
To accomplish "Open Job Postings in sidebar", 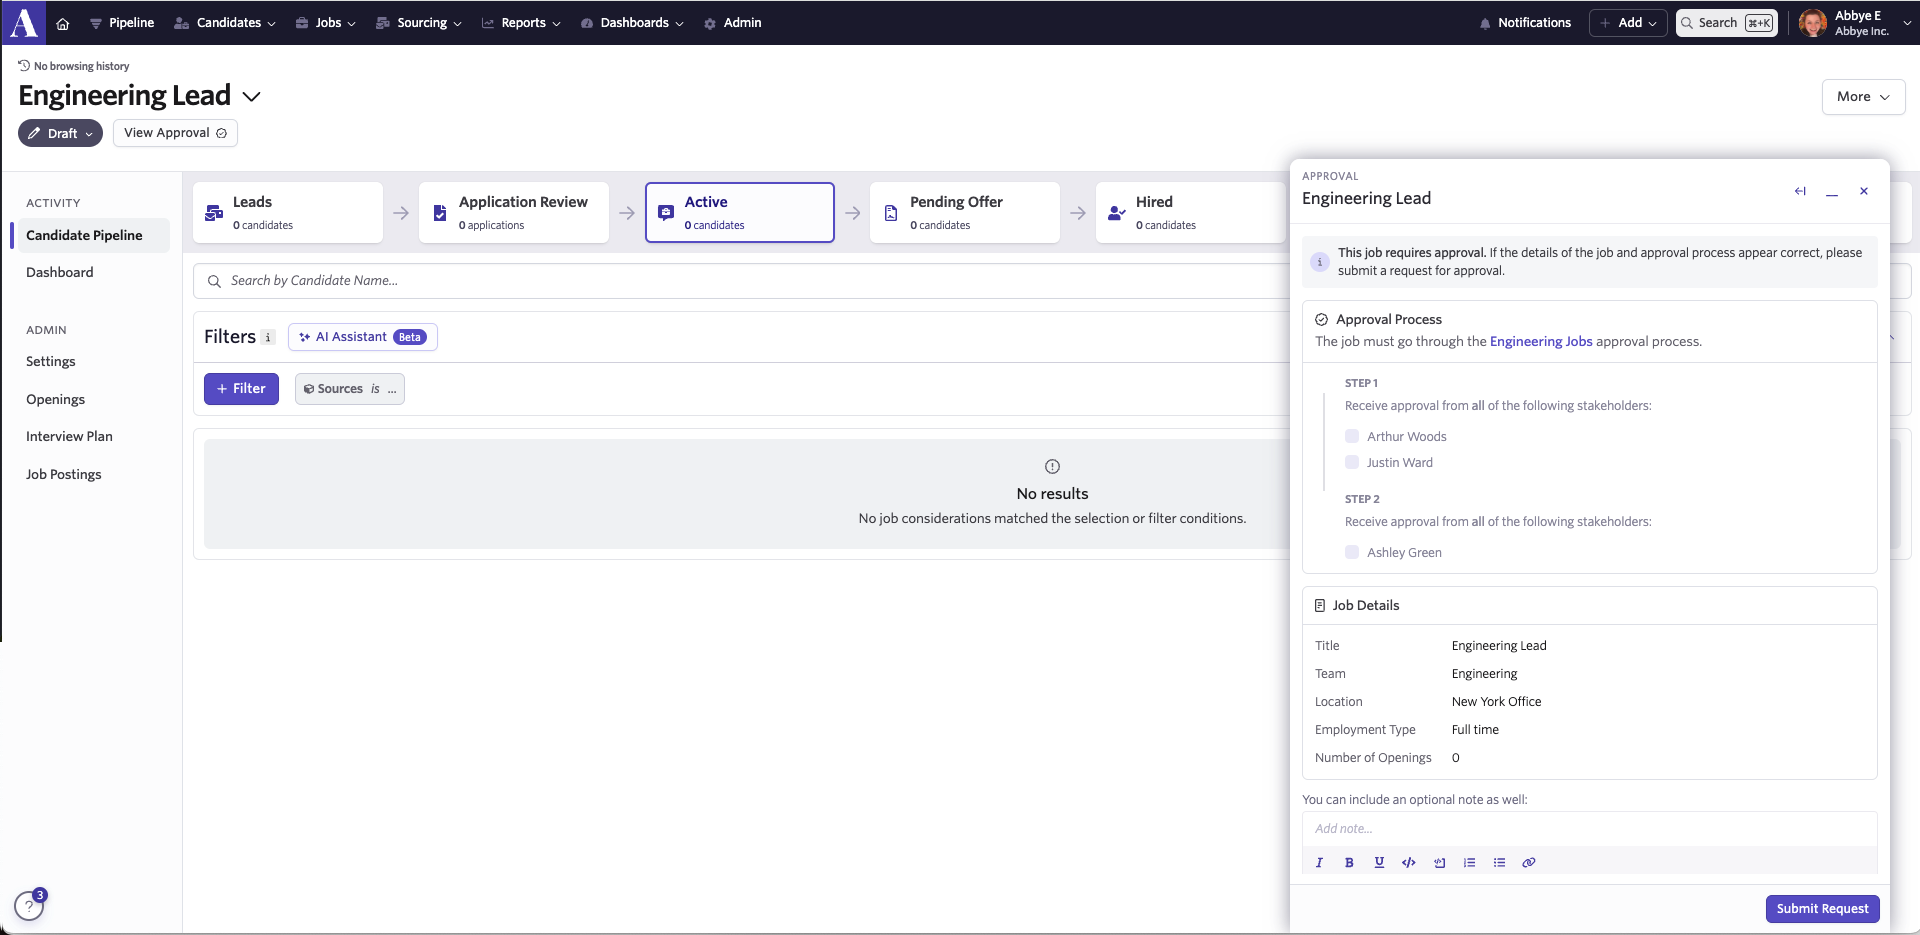I will [x=64, y=474].
